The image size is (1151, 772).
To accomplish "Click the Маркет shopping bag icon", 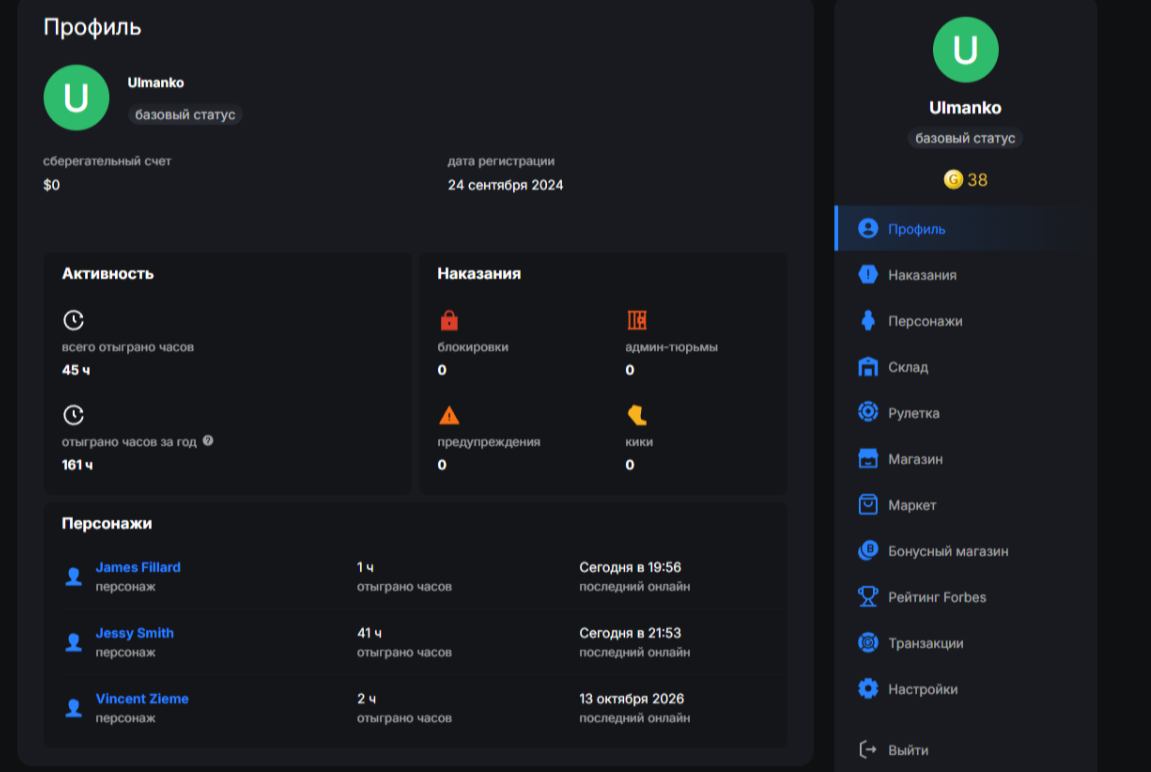I will coord(868,505).
